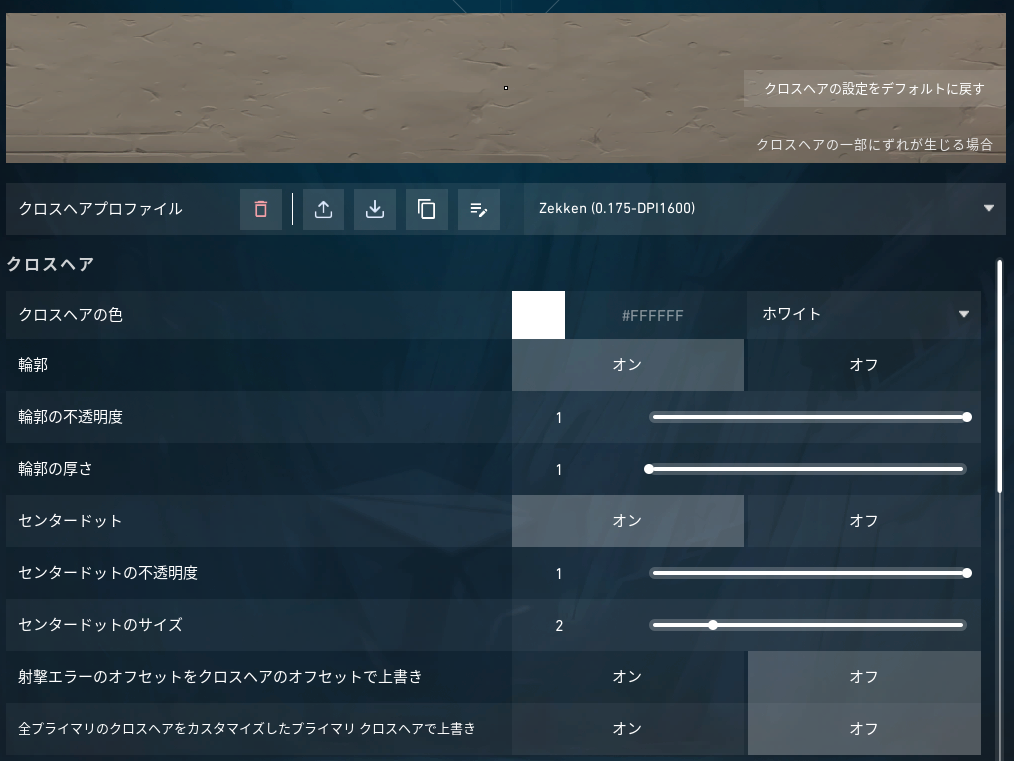Screen dimensions: 1014x761
Task: Click the white crosshair color swatch
Action: pyautogui.click(x=538, y=315)
